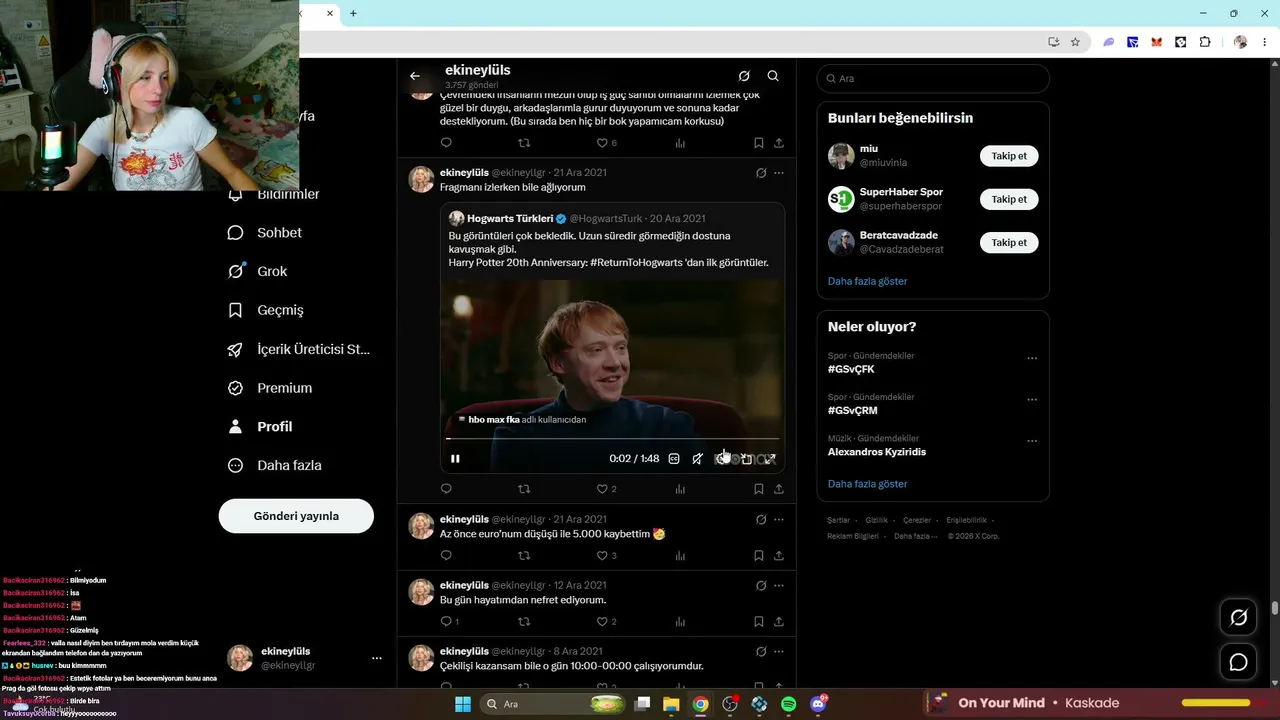
Task: Open the Windows Start menu
Action: coord(463,704)
